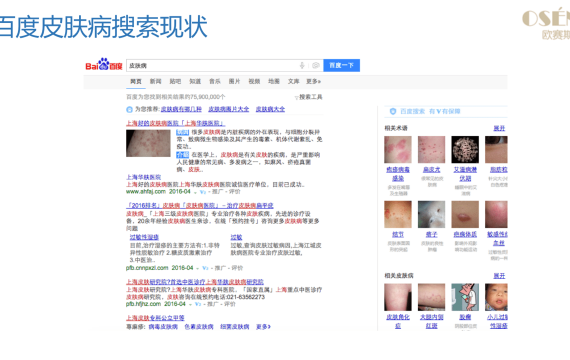This screenshot has width=570, height=360.
Task: Click the 皮肤角化症 disease link
Action: [398, 321]
